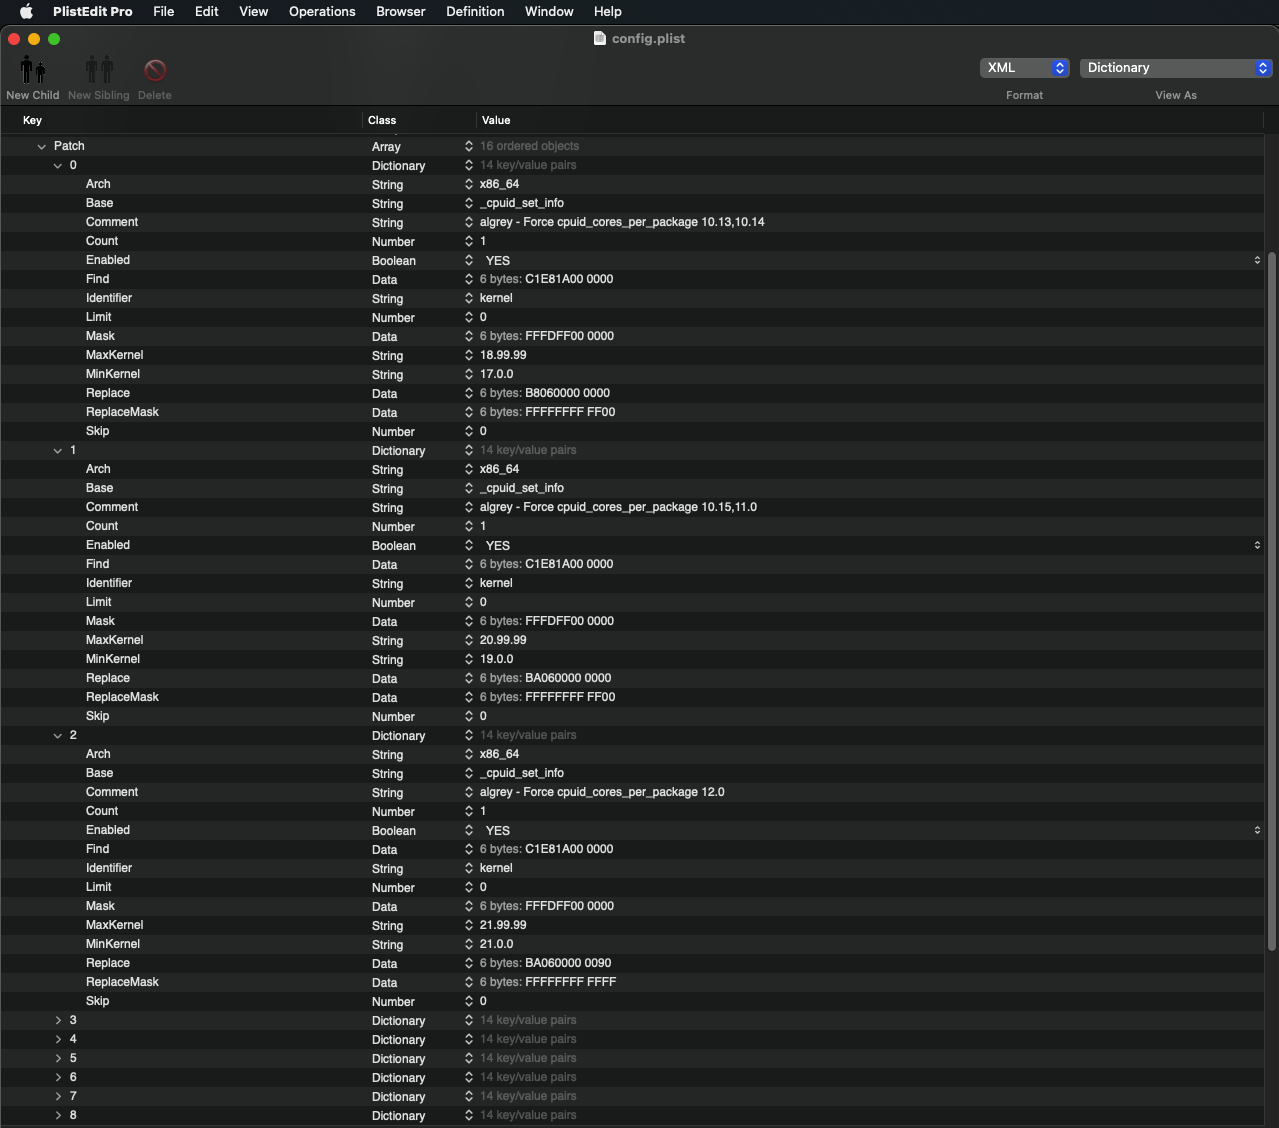
Task: Select MinKernel value 17.0.0
Action: [x=496, y=374]
